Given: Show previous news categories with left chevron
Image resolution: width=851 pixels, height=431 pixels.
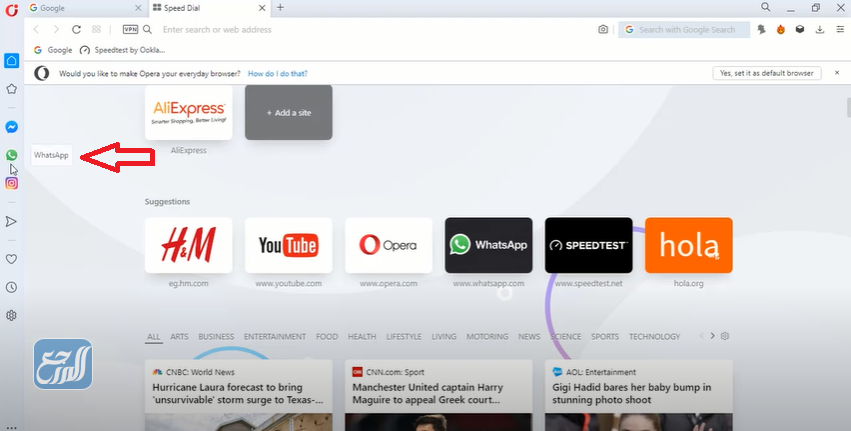Looking at the screenshot, I should (701, 336).
